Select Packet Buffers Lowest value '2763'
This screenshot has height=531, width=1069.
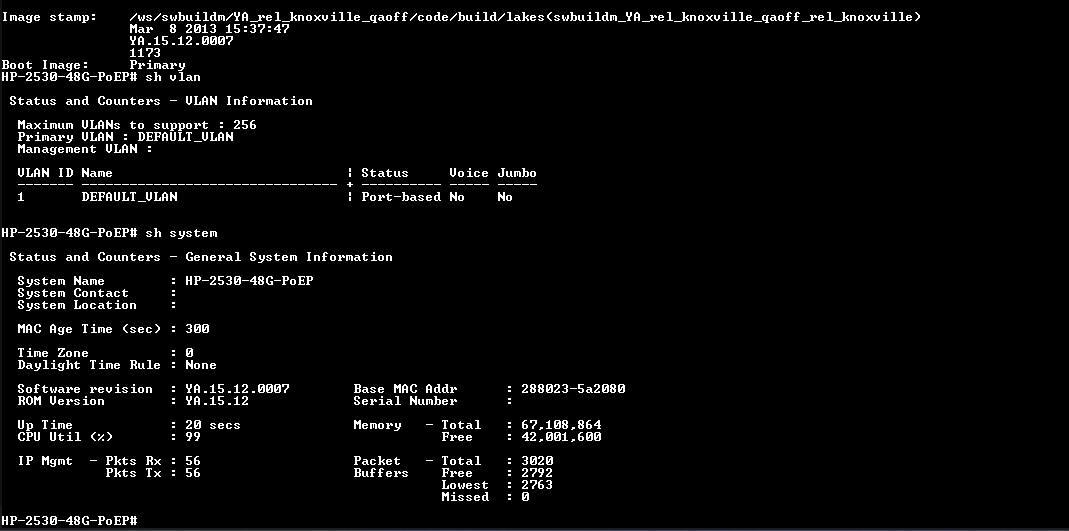pos(537,485)
